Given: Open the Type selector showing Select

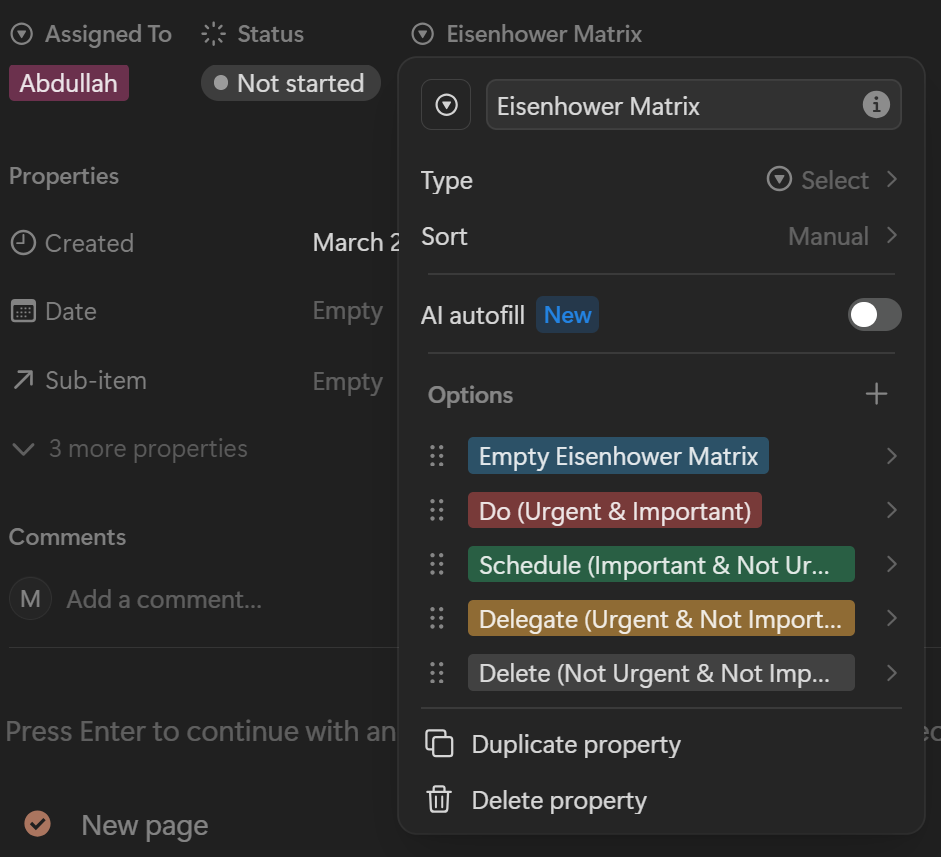Looking at the screenshot, I should 831,179.
